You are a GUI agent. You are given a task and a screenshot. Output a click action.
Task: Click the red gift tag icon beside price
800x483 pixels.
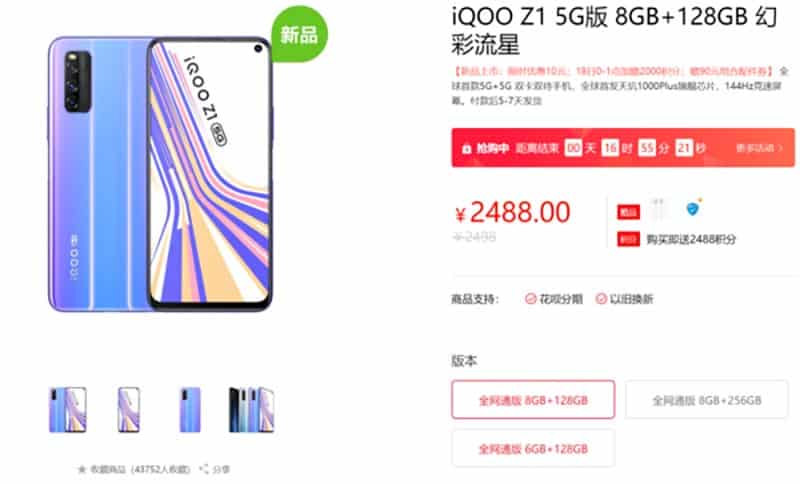coord(629,212)
